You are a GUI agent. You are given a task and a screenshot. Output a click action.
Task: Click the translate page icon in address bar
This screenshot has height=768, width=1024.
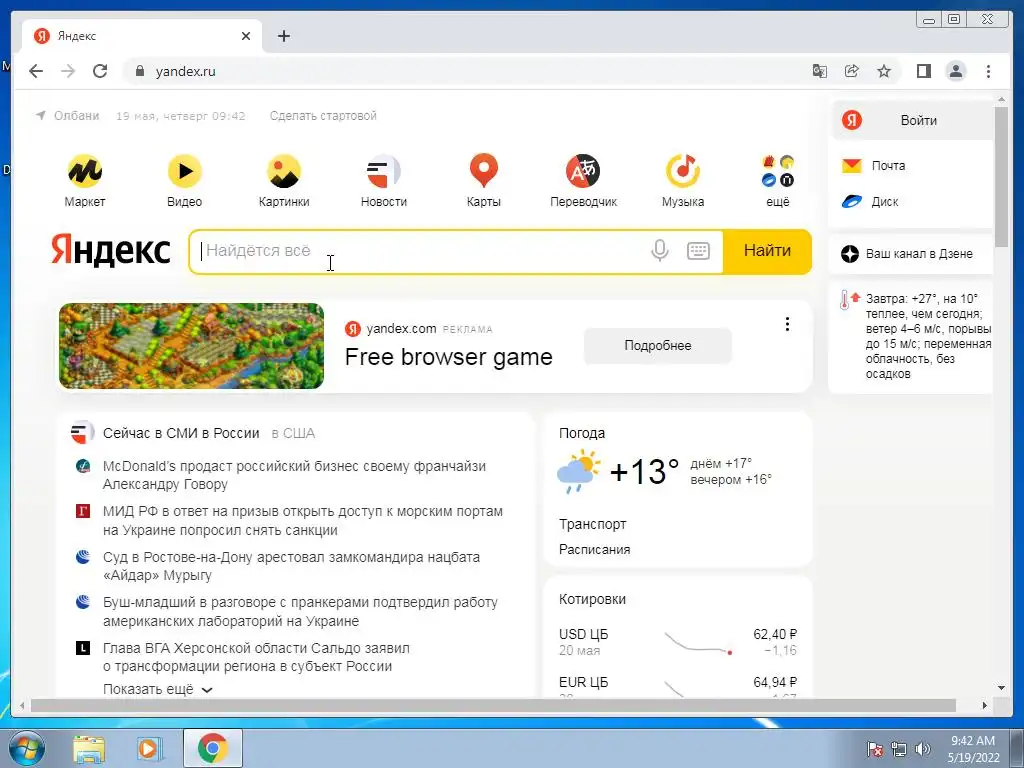[x=820, y=71]
